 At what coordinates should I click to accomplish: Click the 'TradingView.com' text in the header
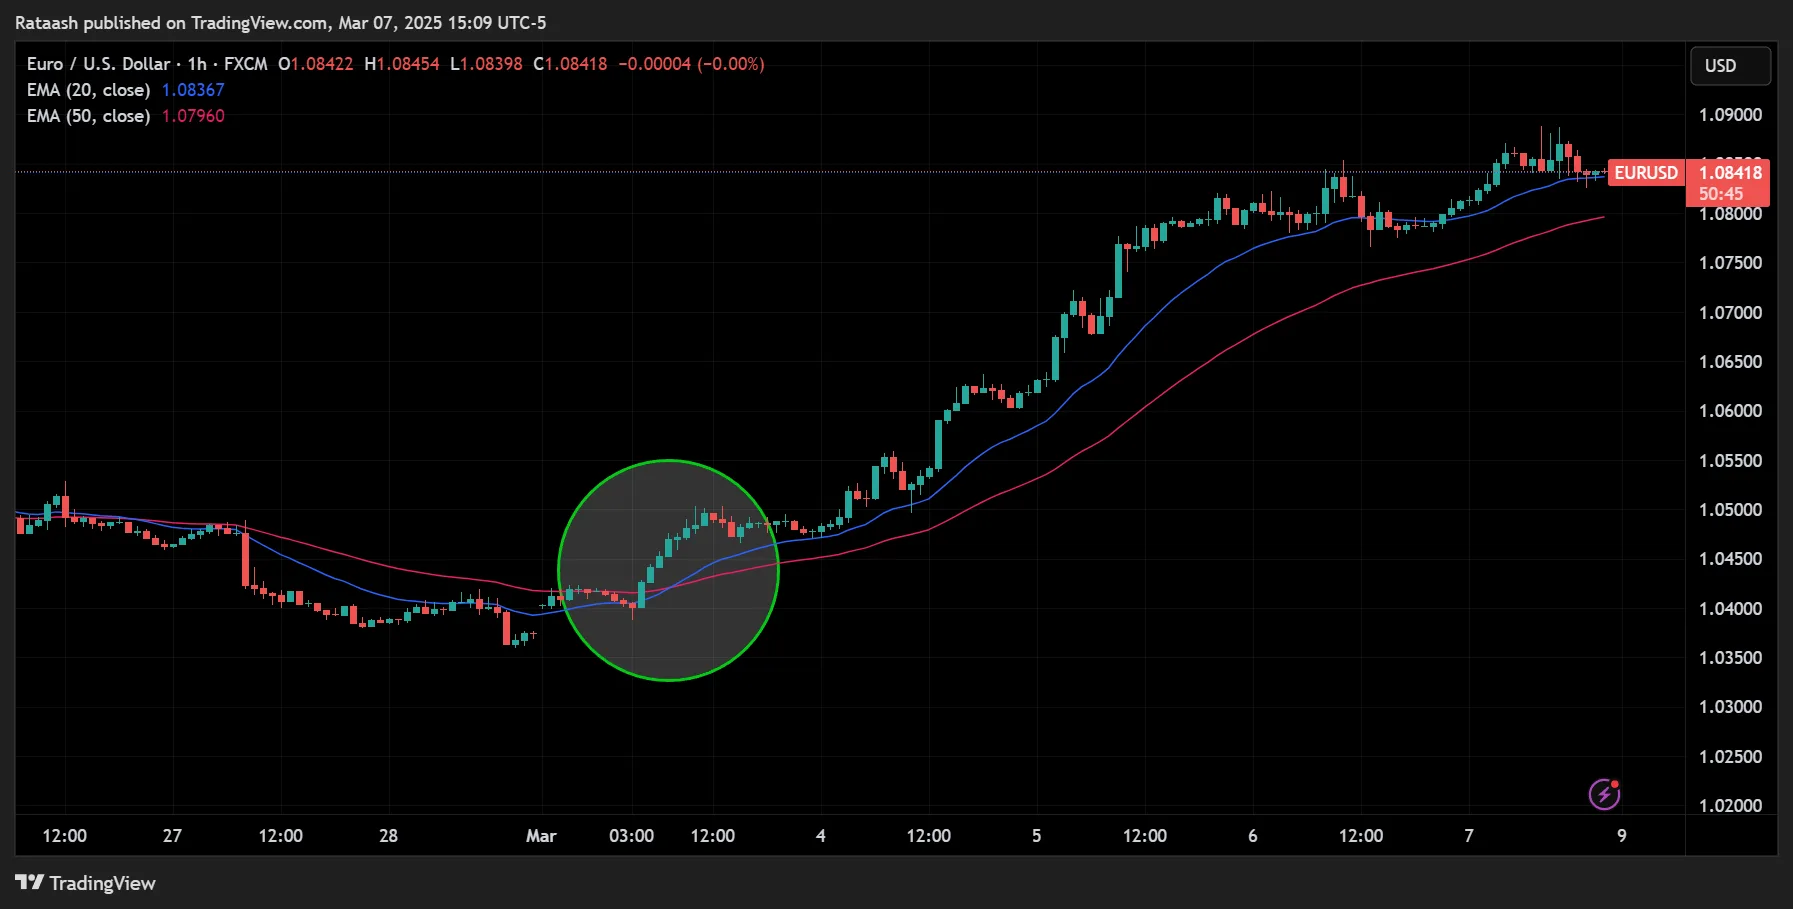pyautogui.click(x=260, y=22)
